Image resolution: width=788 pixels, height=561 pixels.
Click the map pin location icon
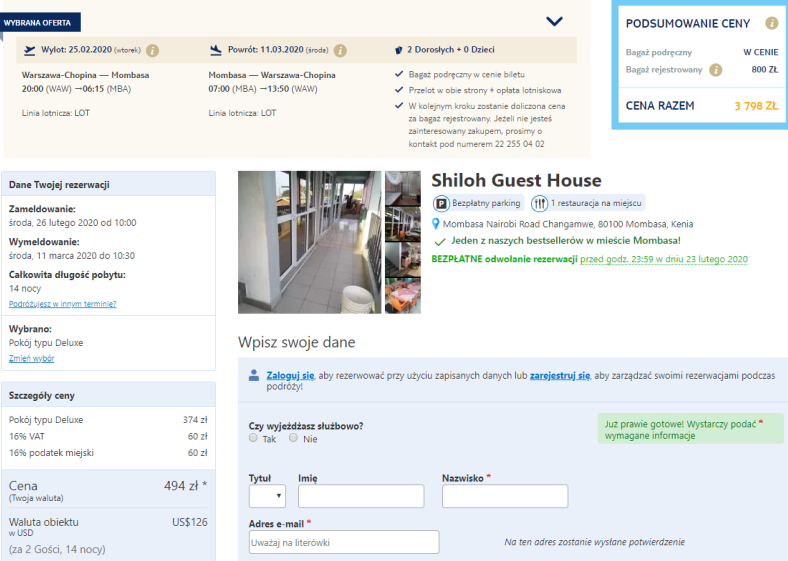tap(436, 224)
